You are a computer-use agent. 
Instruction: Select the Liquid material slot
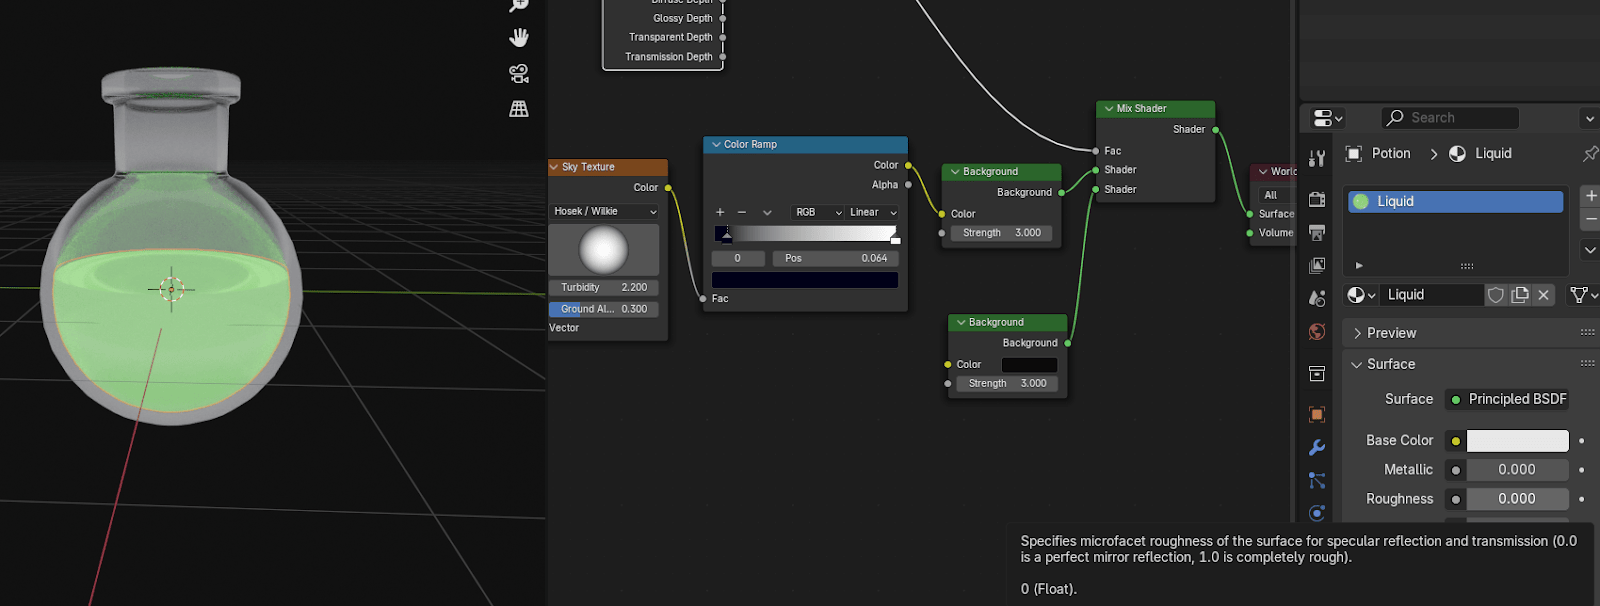1455,202
